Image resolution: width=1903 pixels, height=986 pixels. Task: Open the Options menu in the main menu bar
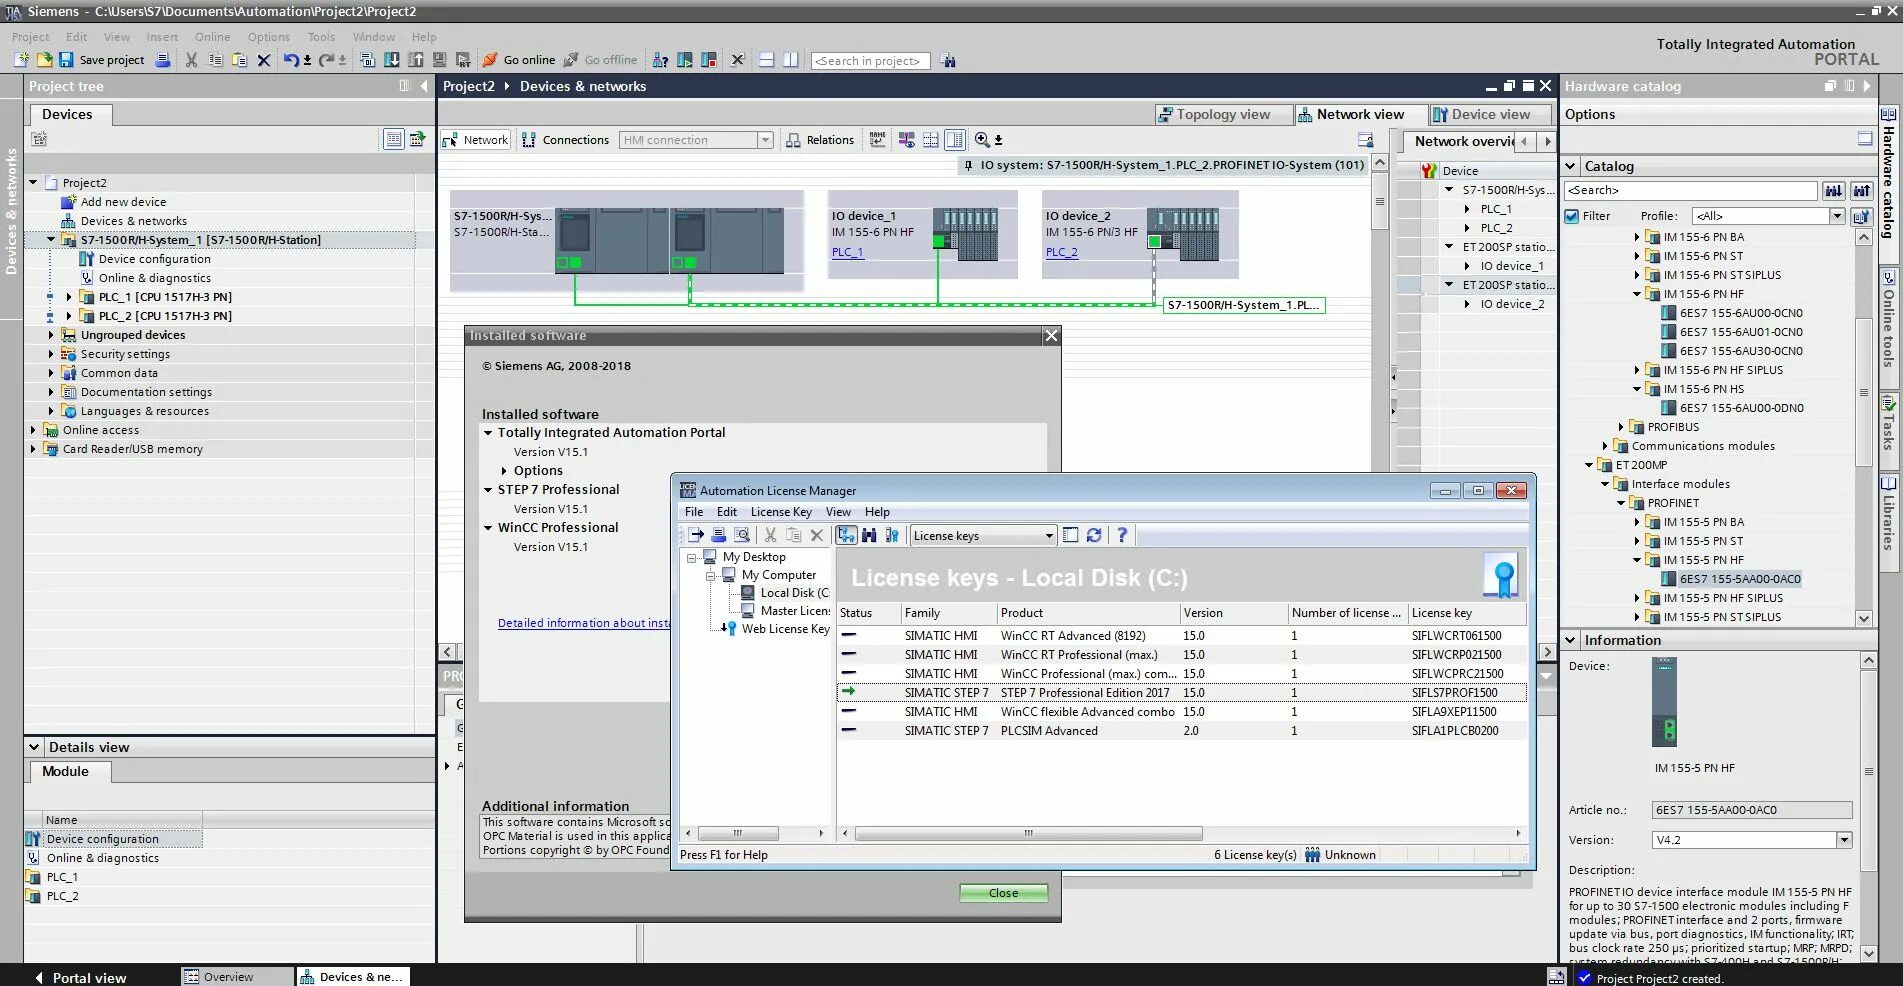click(x=269, y=37)
